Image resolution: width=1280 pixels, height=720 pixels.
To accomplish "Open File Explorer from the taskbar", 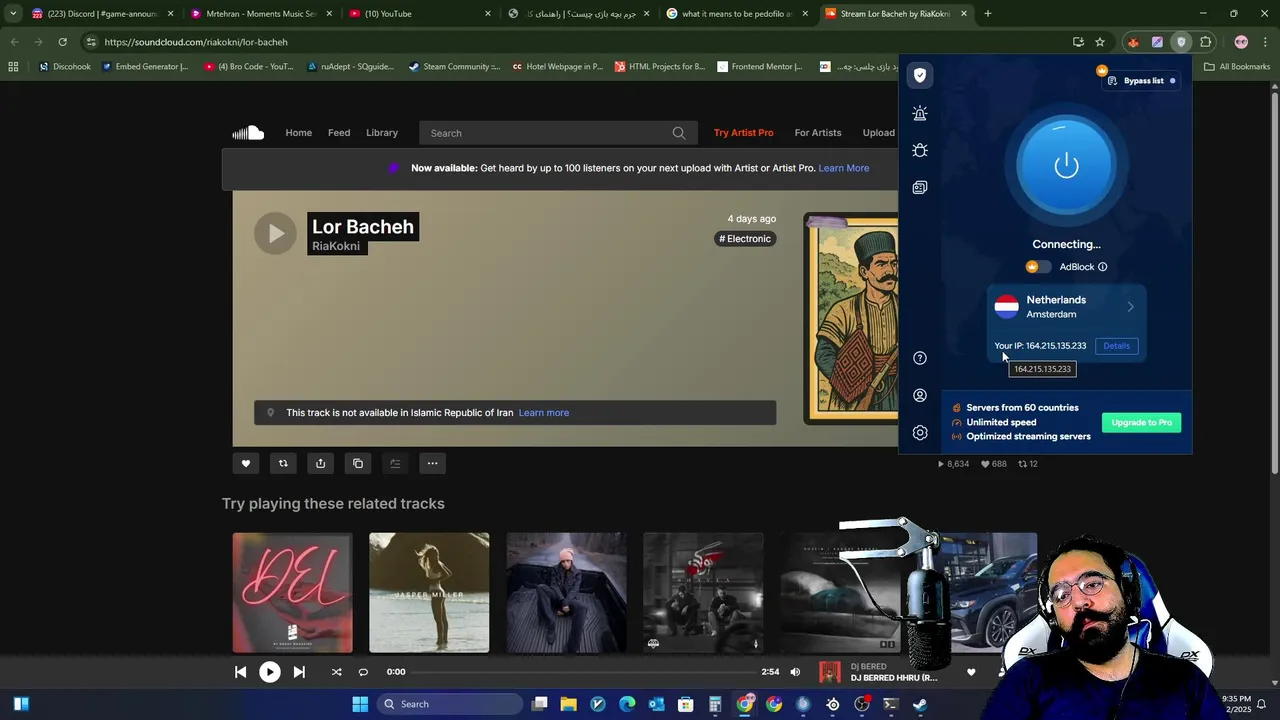I will tap(568, 704).
